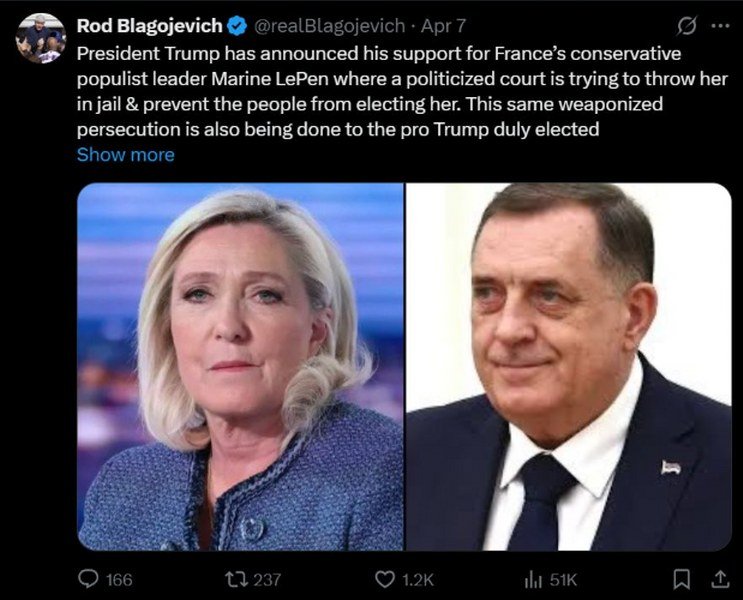Open the left photo of blonde woman
The width and height of the screenshot is (743, 600).
click(x=240, y=366)
